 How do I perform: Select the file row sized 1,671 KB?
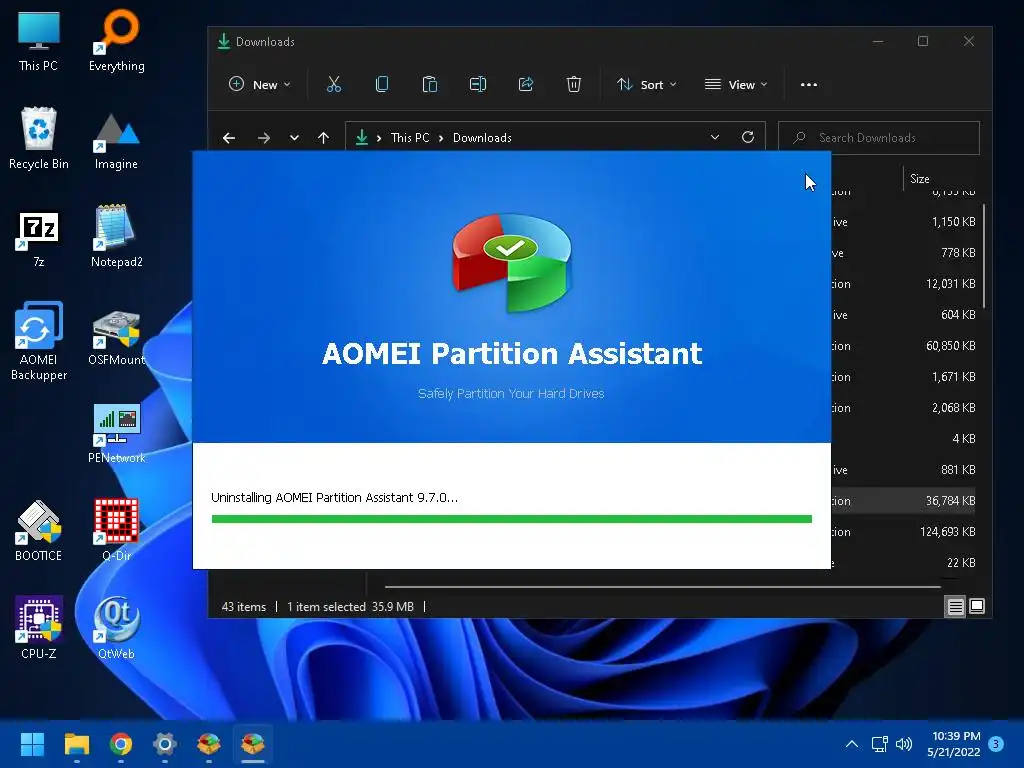point(904,377)
